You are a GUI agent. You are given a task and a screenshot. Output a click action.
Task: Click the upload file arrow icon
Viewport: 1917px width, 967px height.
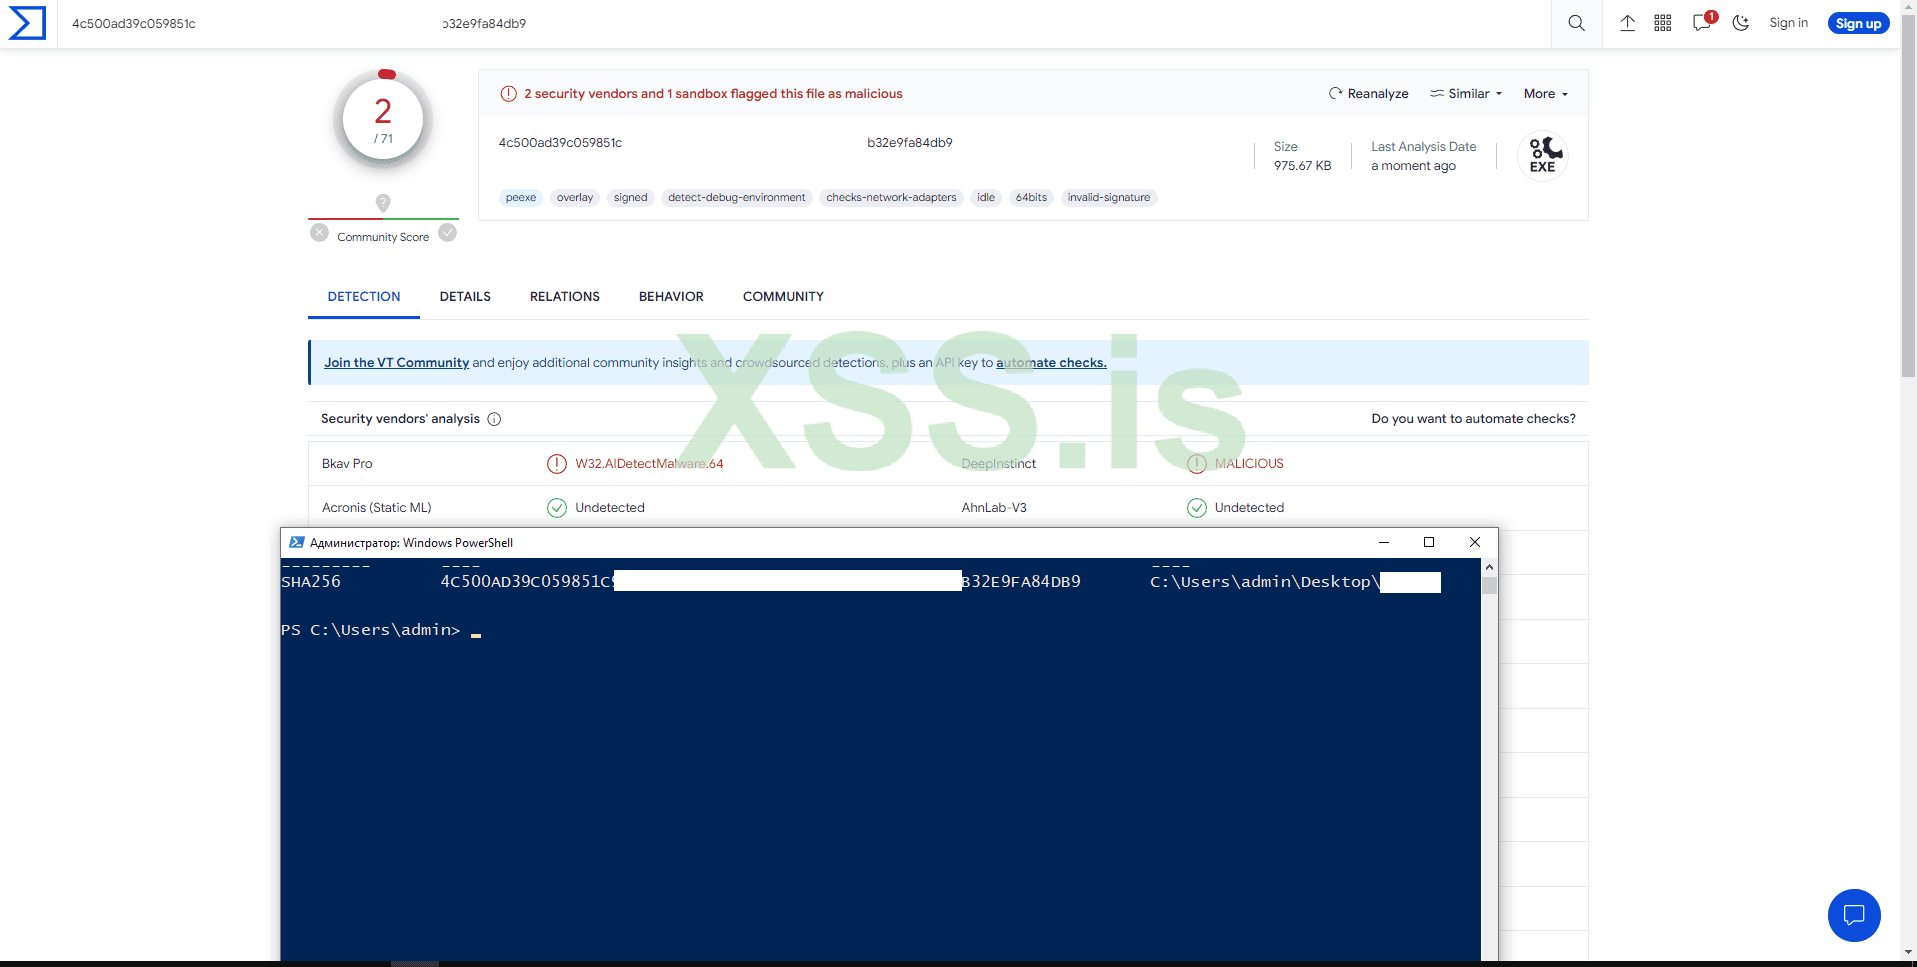coord(1627,23)
